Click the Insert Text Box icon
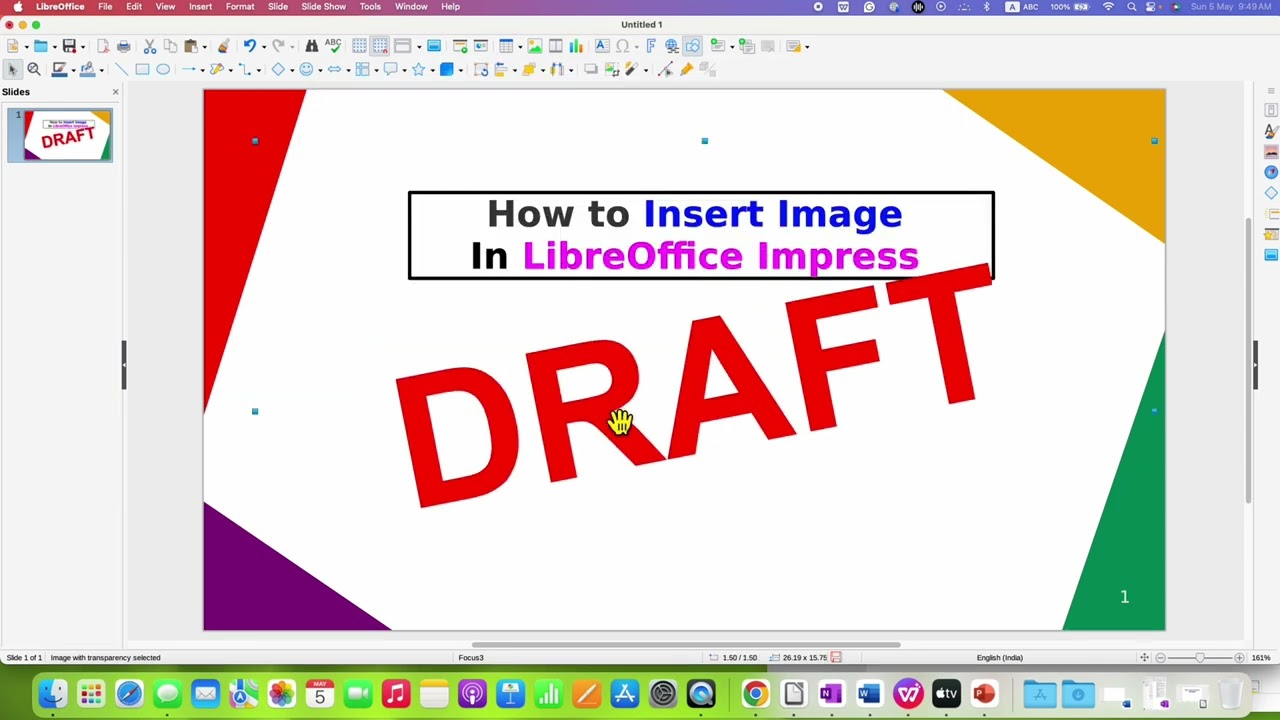The image size is (1280, 720). click(602, 46)
